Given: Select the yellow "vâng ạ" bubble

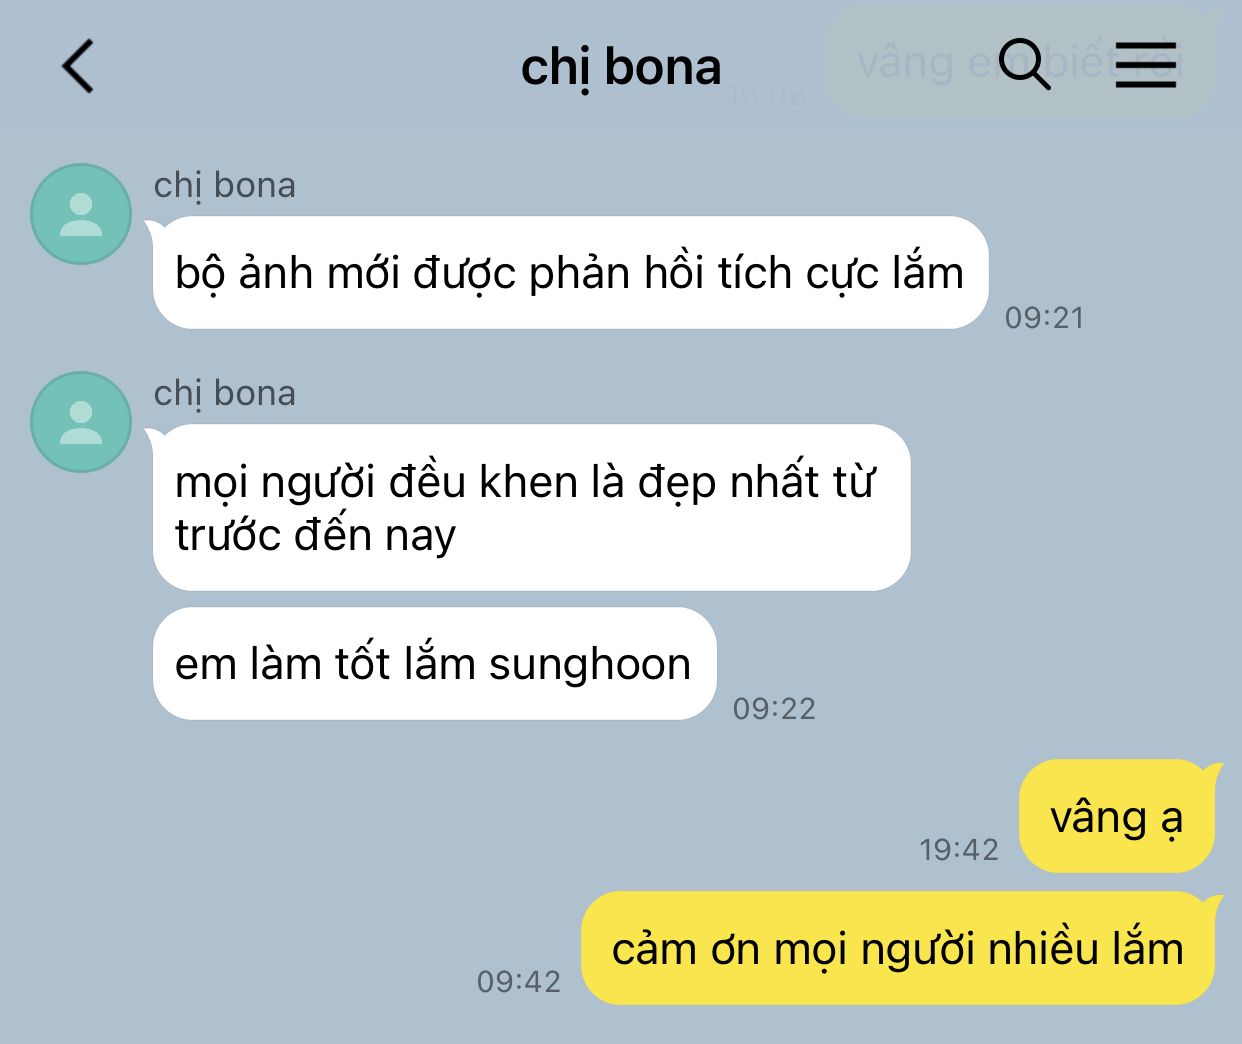Looking at the screenshot, I should pos(1116,817).
